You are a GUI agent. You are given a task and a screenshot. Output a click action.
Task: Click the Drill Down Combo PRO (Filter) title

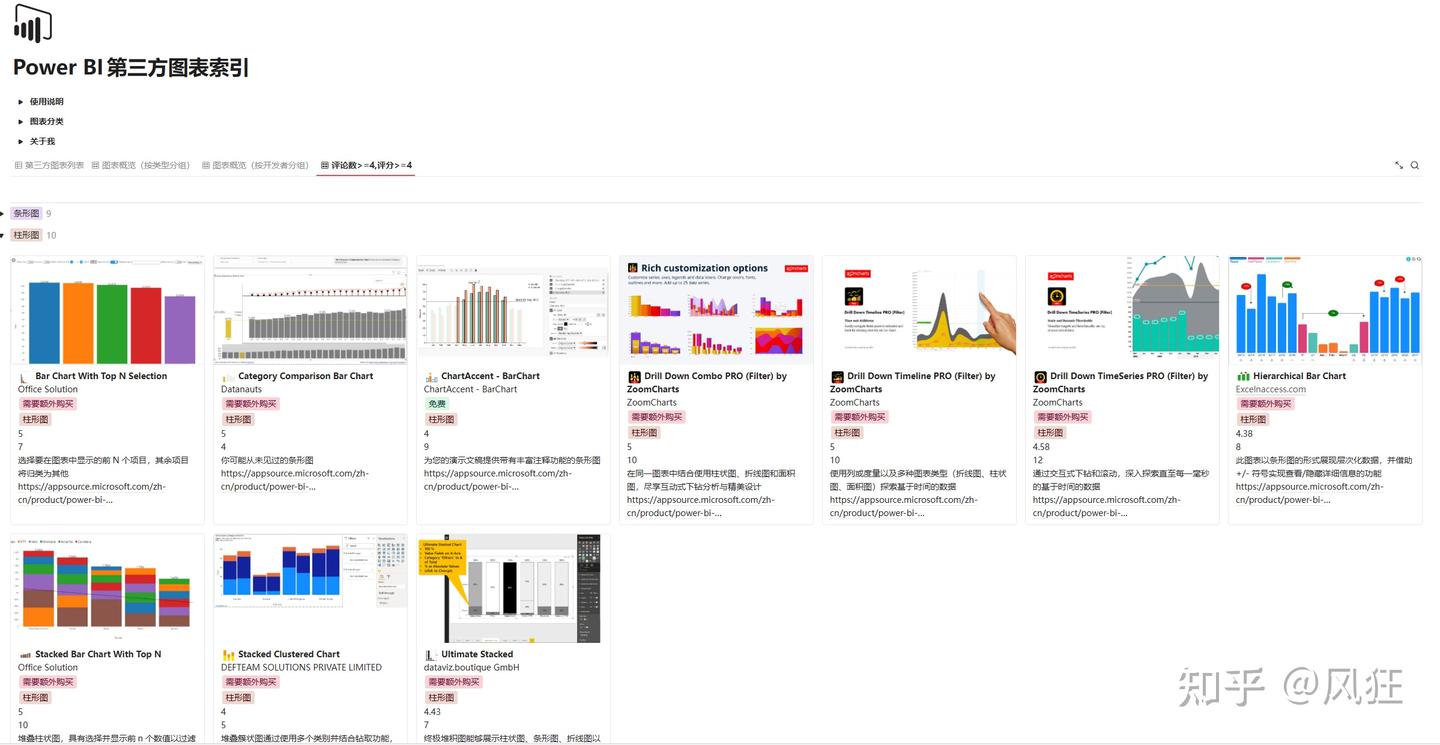[x=707, y=383]
